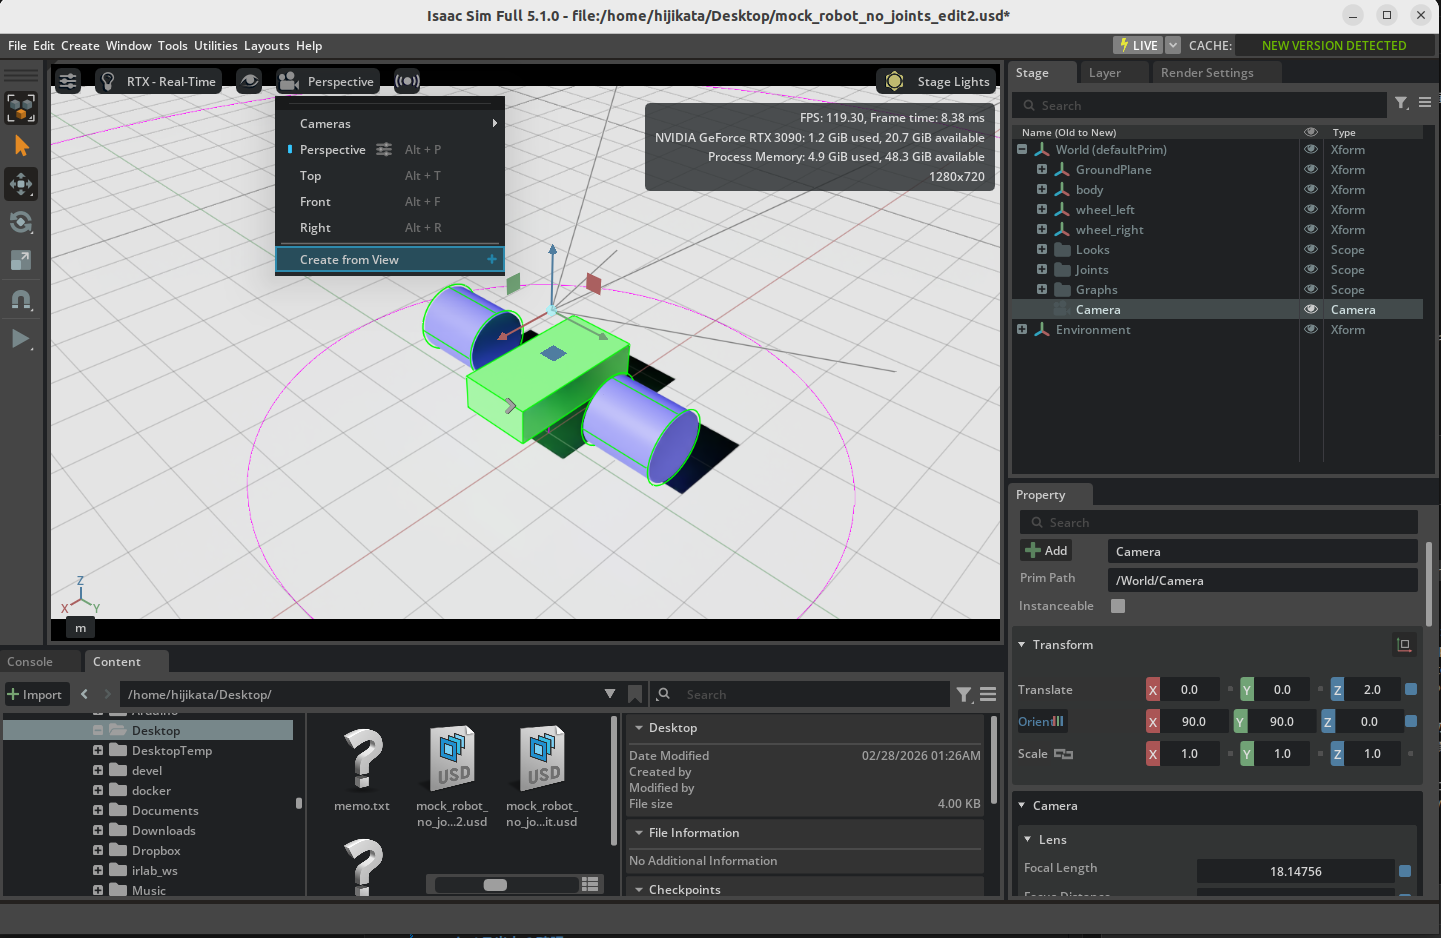Screen dimensions: 1441x938
Task: Expand the body prim in the Stage tree
Action: [1043, 189]
